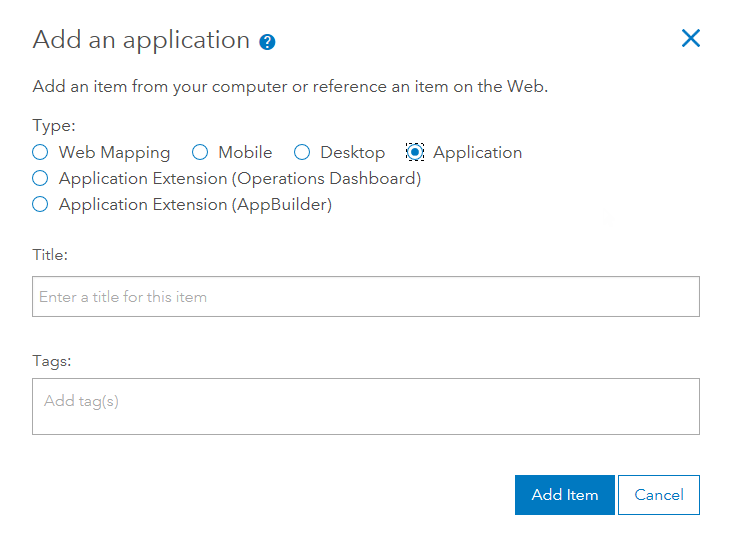Screen dimensions: 733x549
Task: Focus the Add tag(s) input box
Action: pos(365,406)
